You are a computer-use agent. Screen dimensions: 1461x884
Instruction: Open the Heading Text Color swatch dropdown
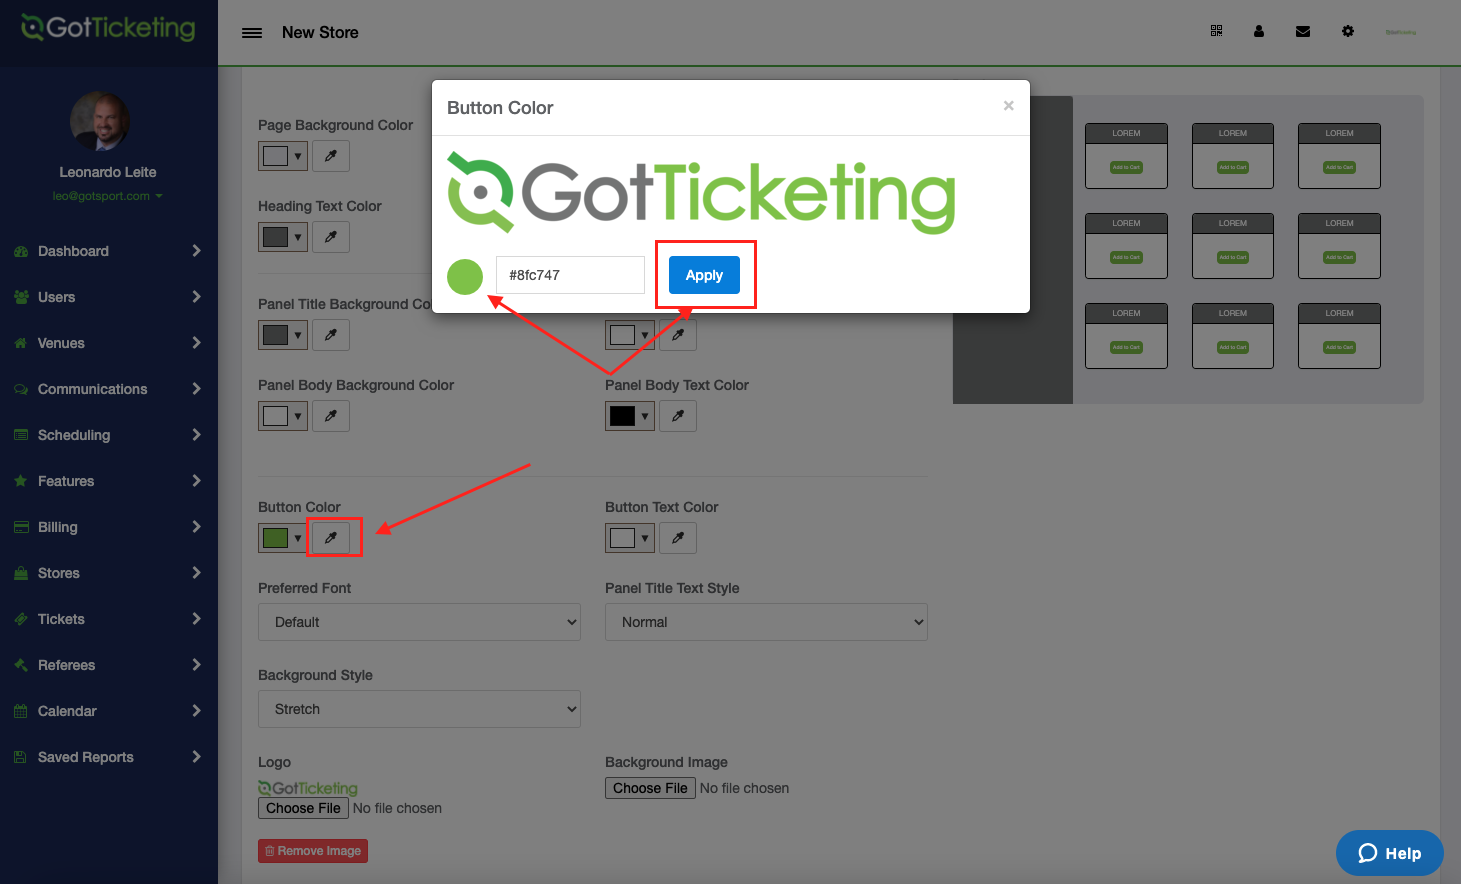click(x=283, y=237)
